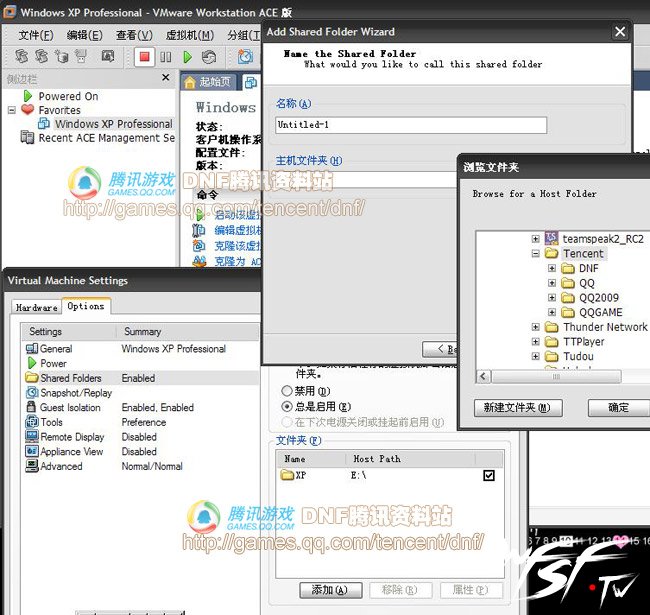Select the 总是启用 (Always enabled) radio button
Screen dimensions: 650x615
tap(288, 407)
